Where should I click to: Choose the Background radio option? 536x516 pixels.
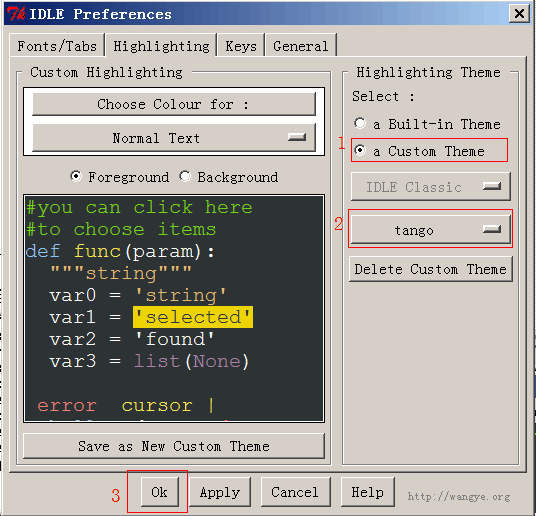click(x=185, y=176)
